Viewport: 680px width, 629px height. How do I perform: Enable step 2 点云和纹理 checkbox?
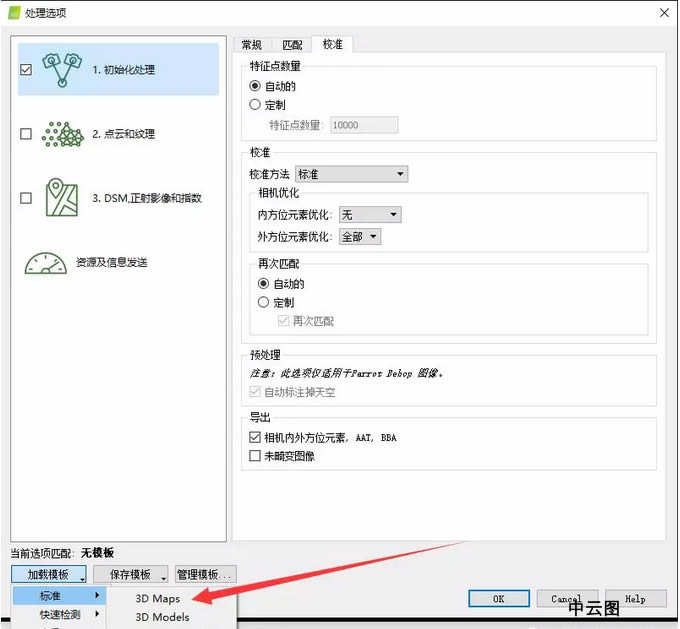point(26,134)
